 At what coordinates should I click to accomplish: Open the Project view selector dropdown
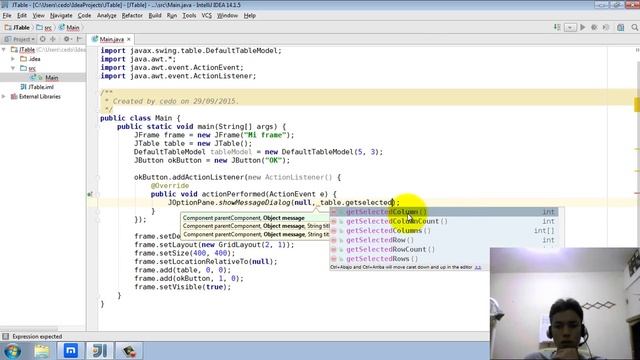pos(20,39)
